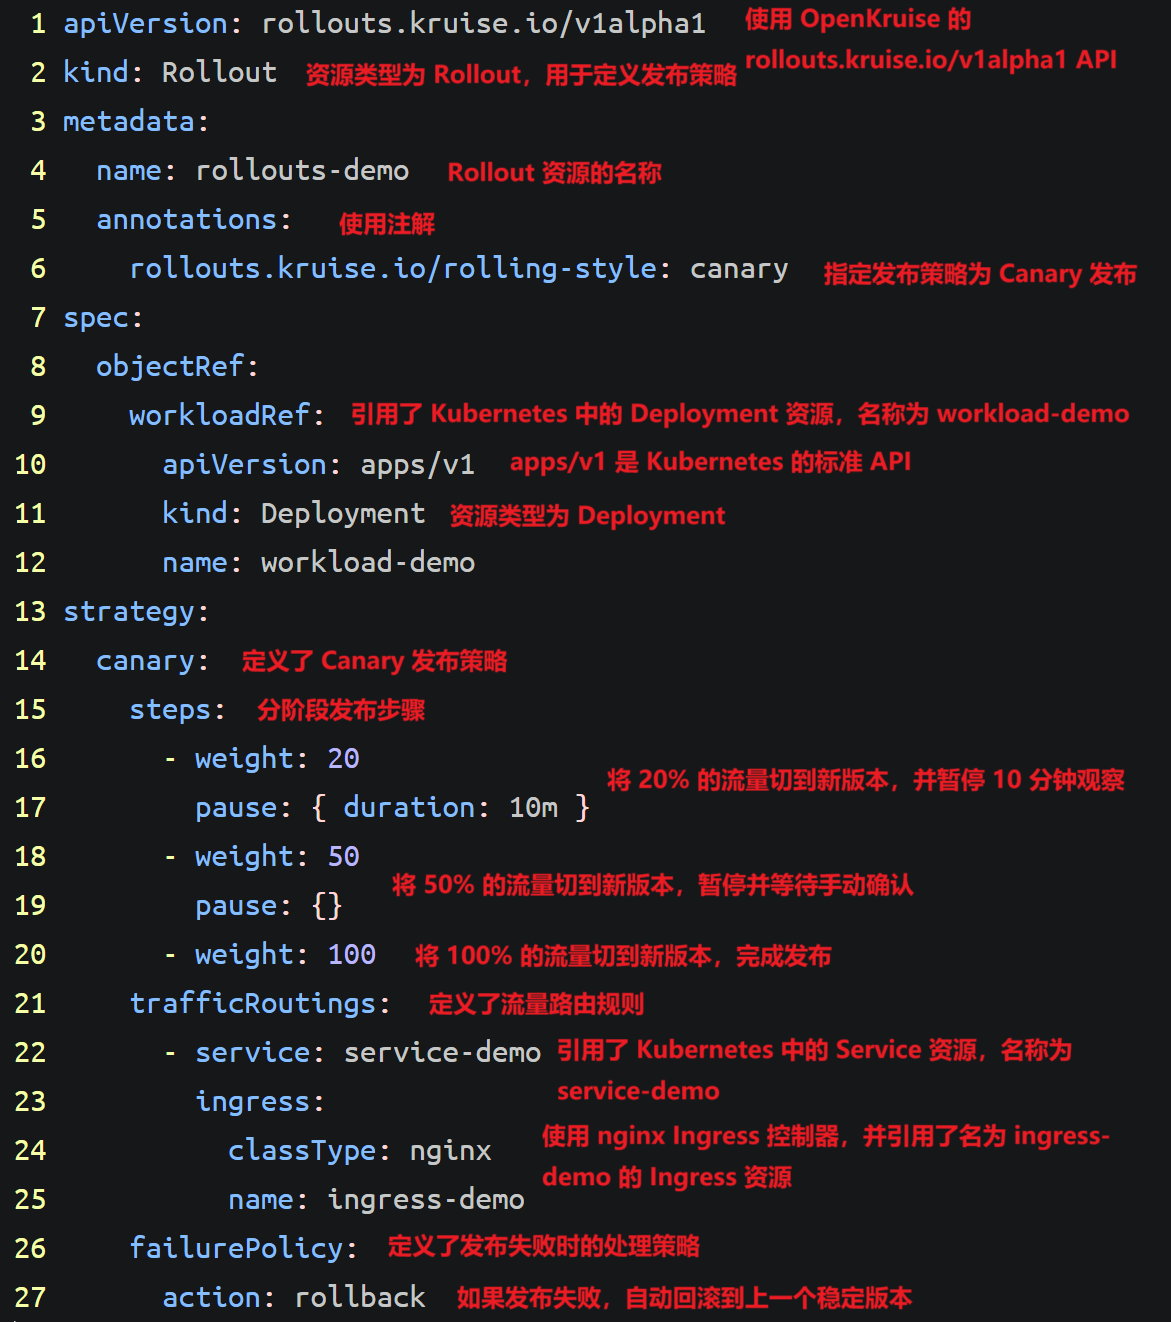Click line number 13 in the gutter
Screen dimensions: 1171x1322
30,611
